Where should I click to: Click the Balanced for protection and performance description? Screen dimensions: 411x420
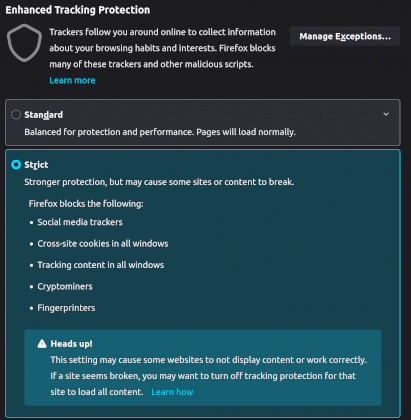(x=160, y=132)
